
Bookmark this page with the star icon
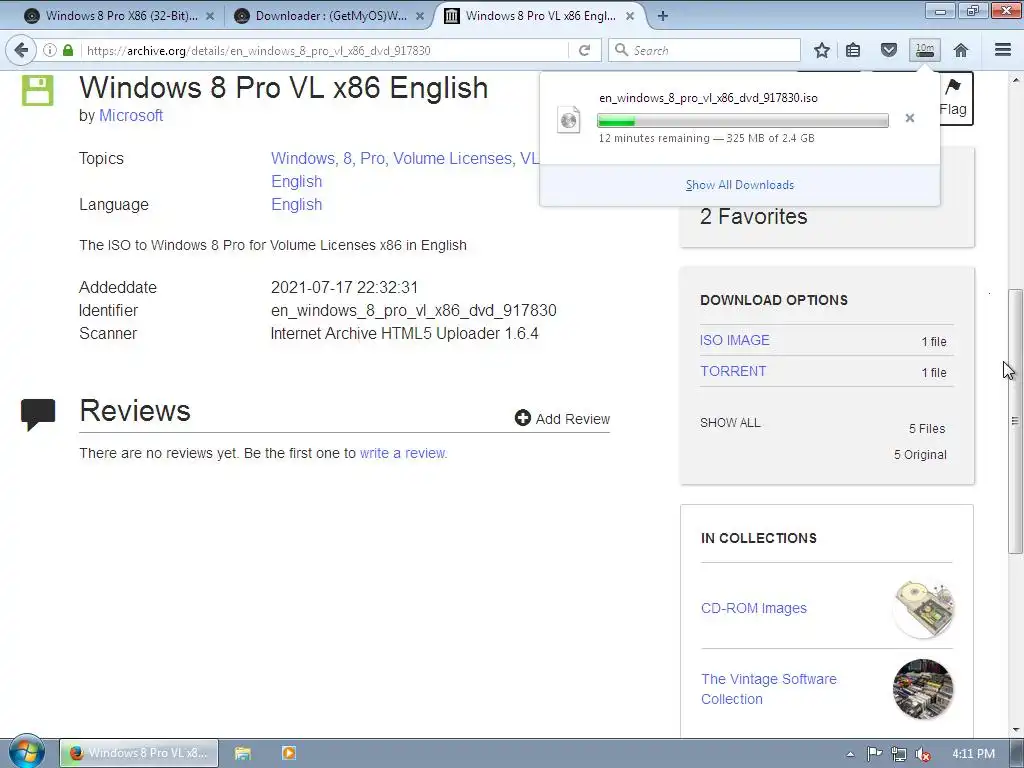click(x=822, y=50)
